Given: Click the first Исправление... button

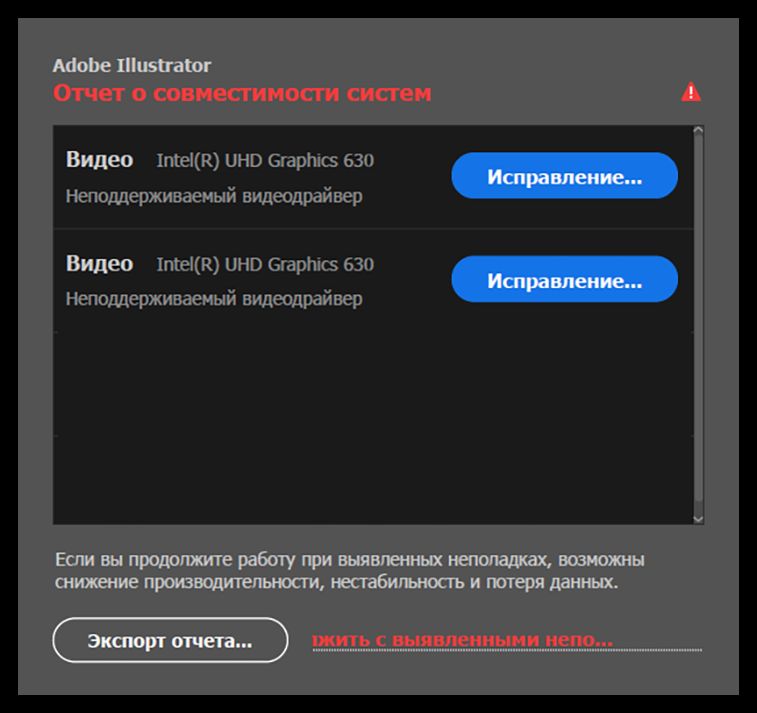Looking at the screenshot, I should tap(564, 176).
